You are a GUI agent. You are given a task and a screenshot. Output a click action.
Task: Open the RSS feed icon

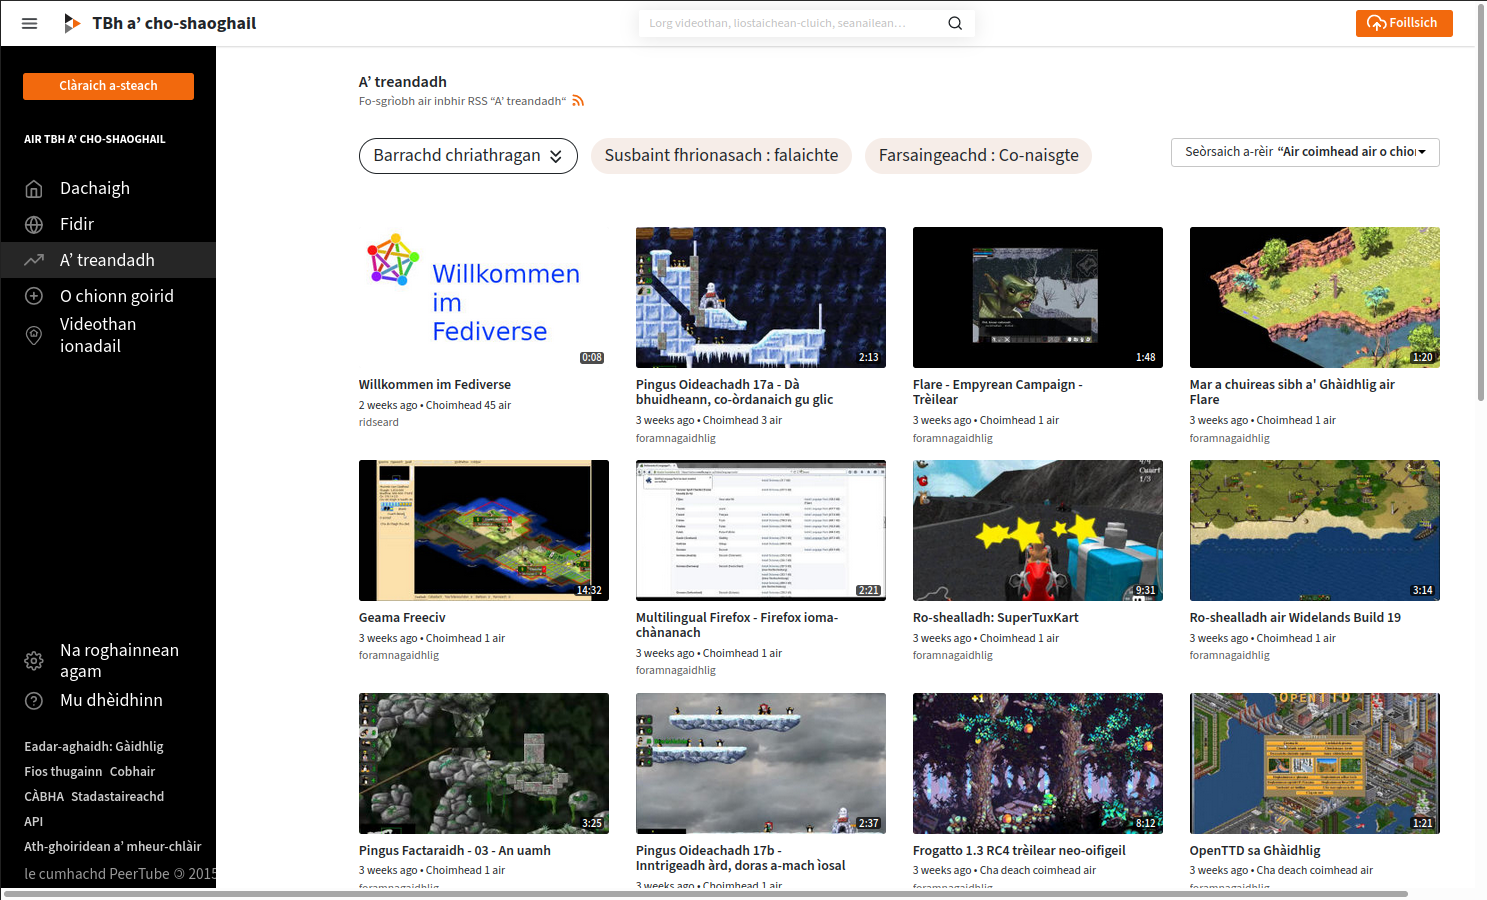click(578, 101)
